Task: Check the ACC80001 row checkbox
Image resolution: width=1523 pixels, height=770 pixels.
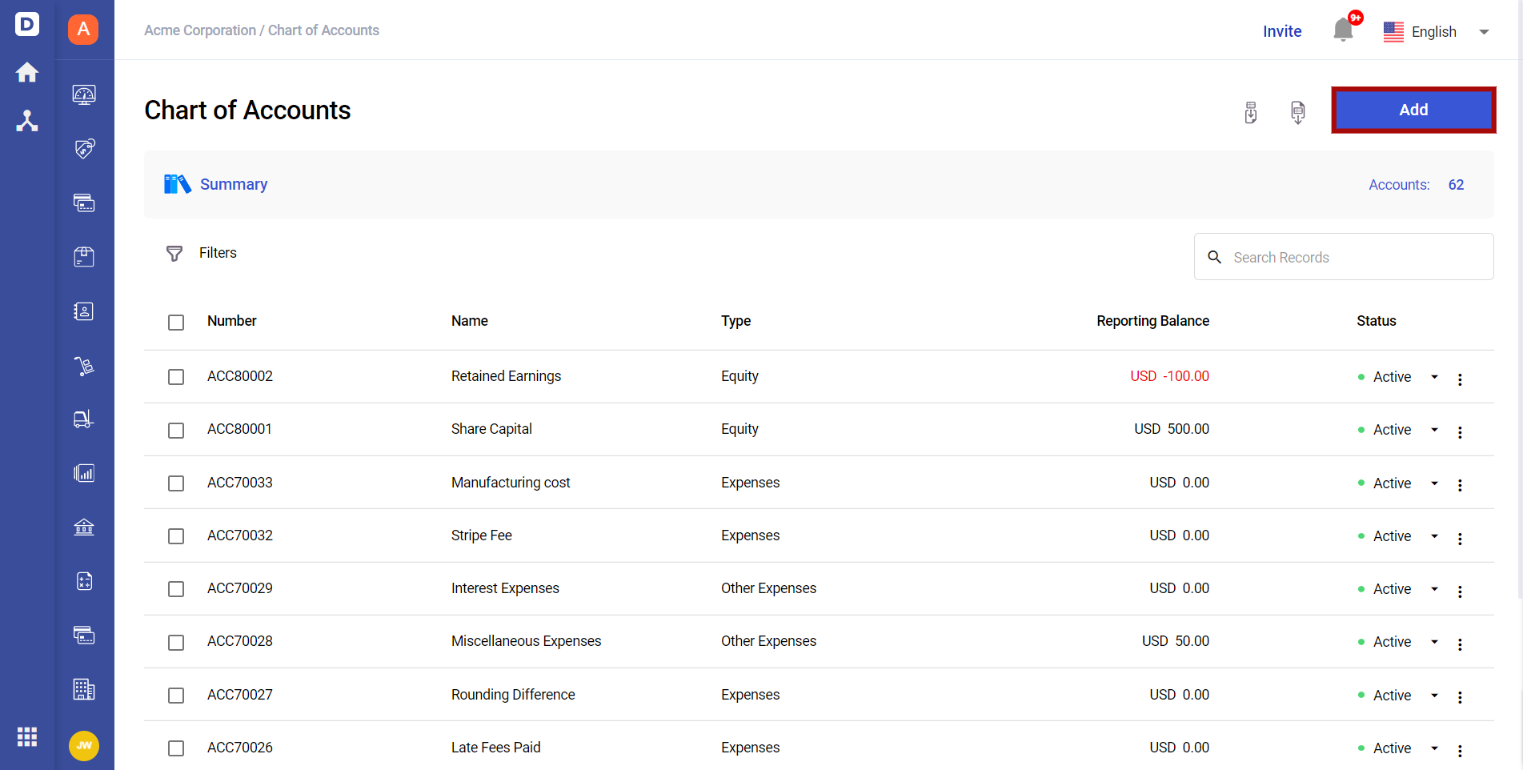Action: point(176,430)
